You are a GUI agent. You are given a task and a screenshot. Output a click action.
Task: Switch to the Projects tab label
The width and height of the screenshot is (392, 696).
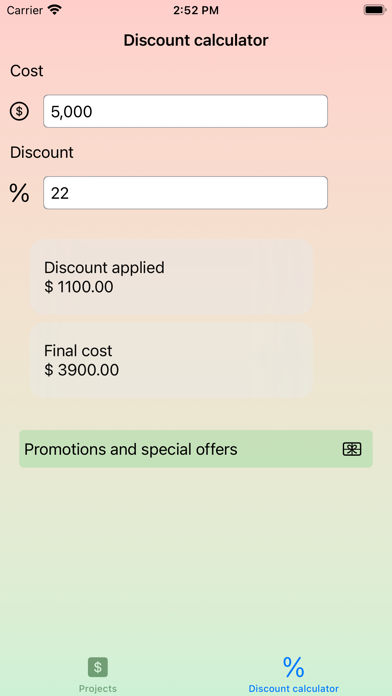pos(98,688)
